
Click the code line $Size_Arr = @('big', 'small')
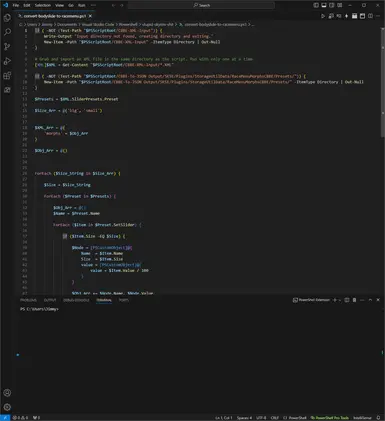(68, 110)
